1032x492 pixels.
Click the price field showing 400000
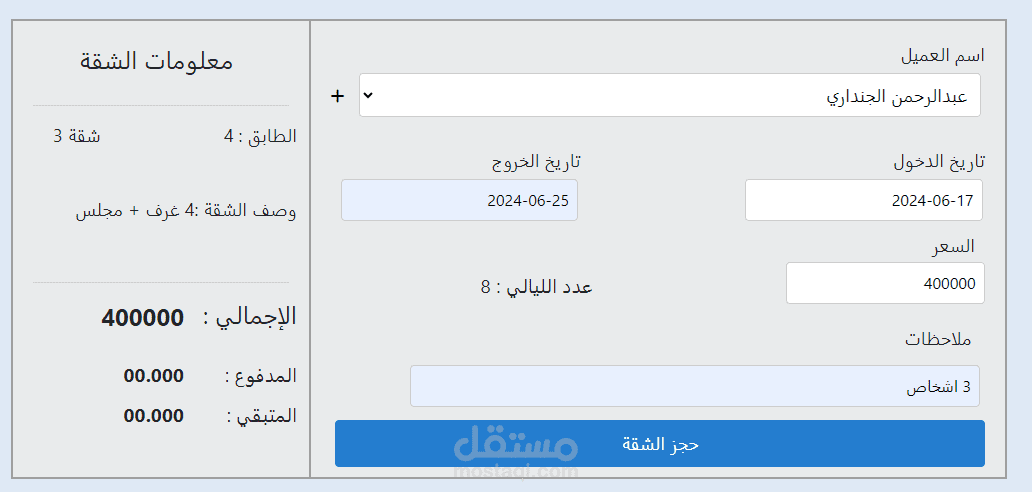coord(885,283)
